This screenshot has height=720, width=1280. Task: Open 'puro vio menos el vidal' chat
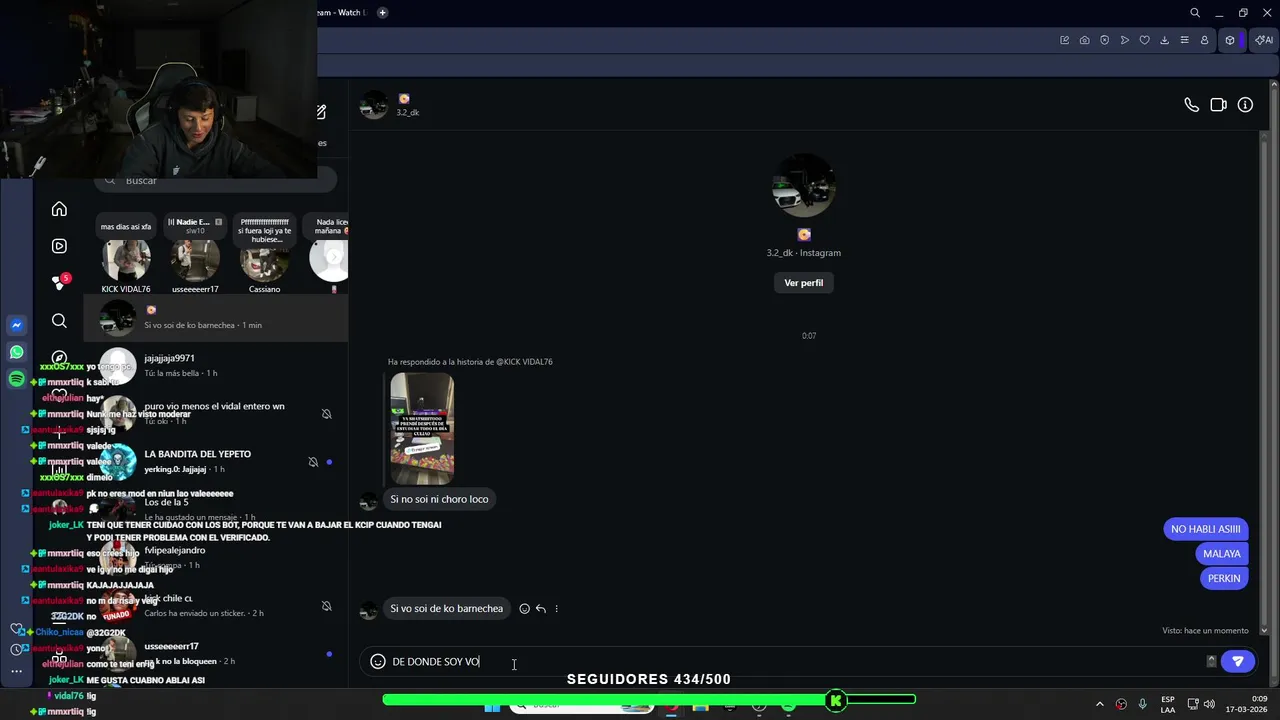(216, 413)
